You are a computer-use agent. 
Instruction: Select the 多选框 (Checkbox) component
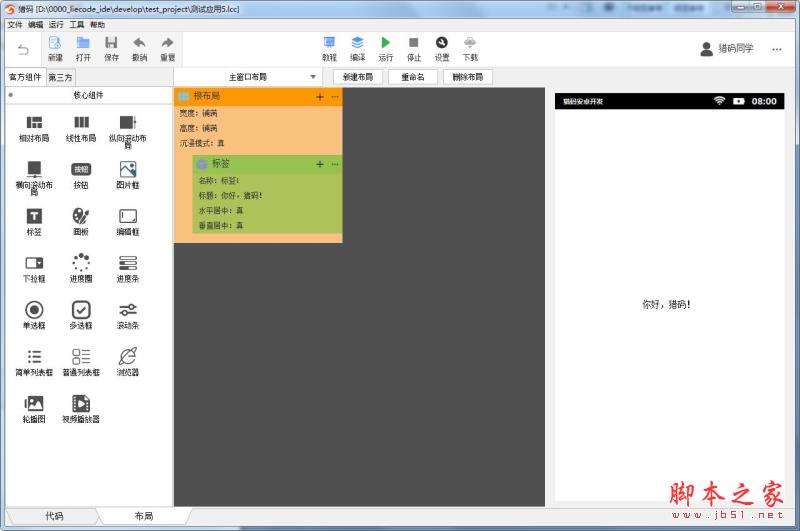81,315
